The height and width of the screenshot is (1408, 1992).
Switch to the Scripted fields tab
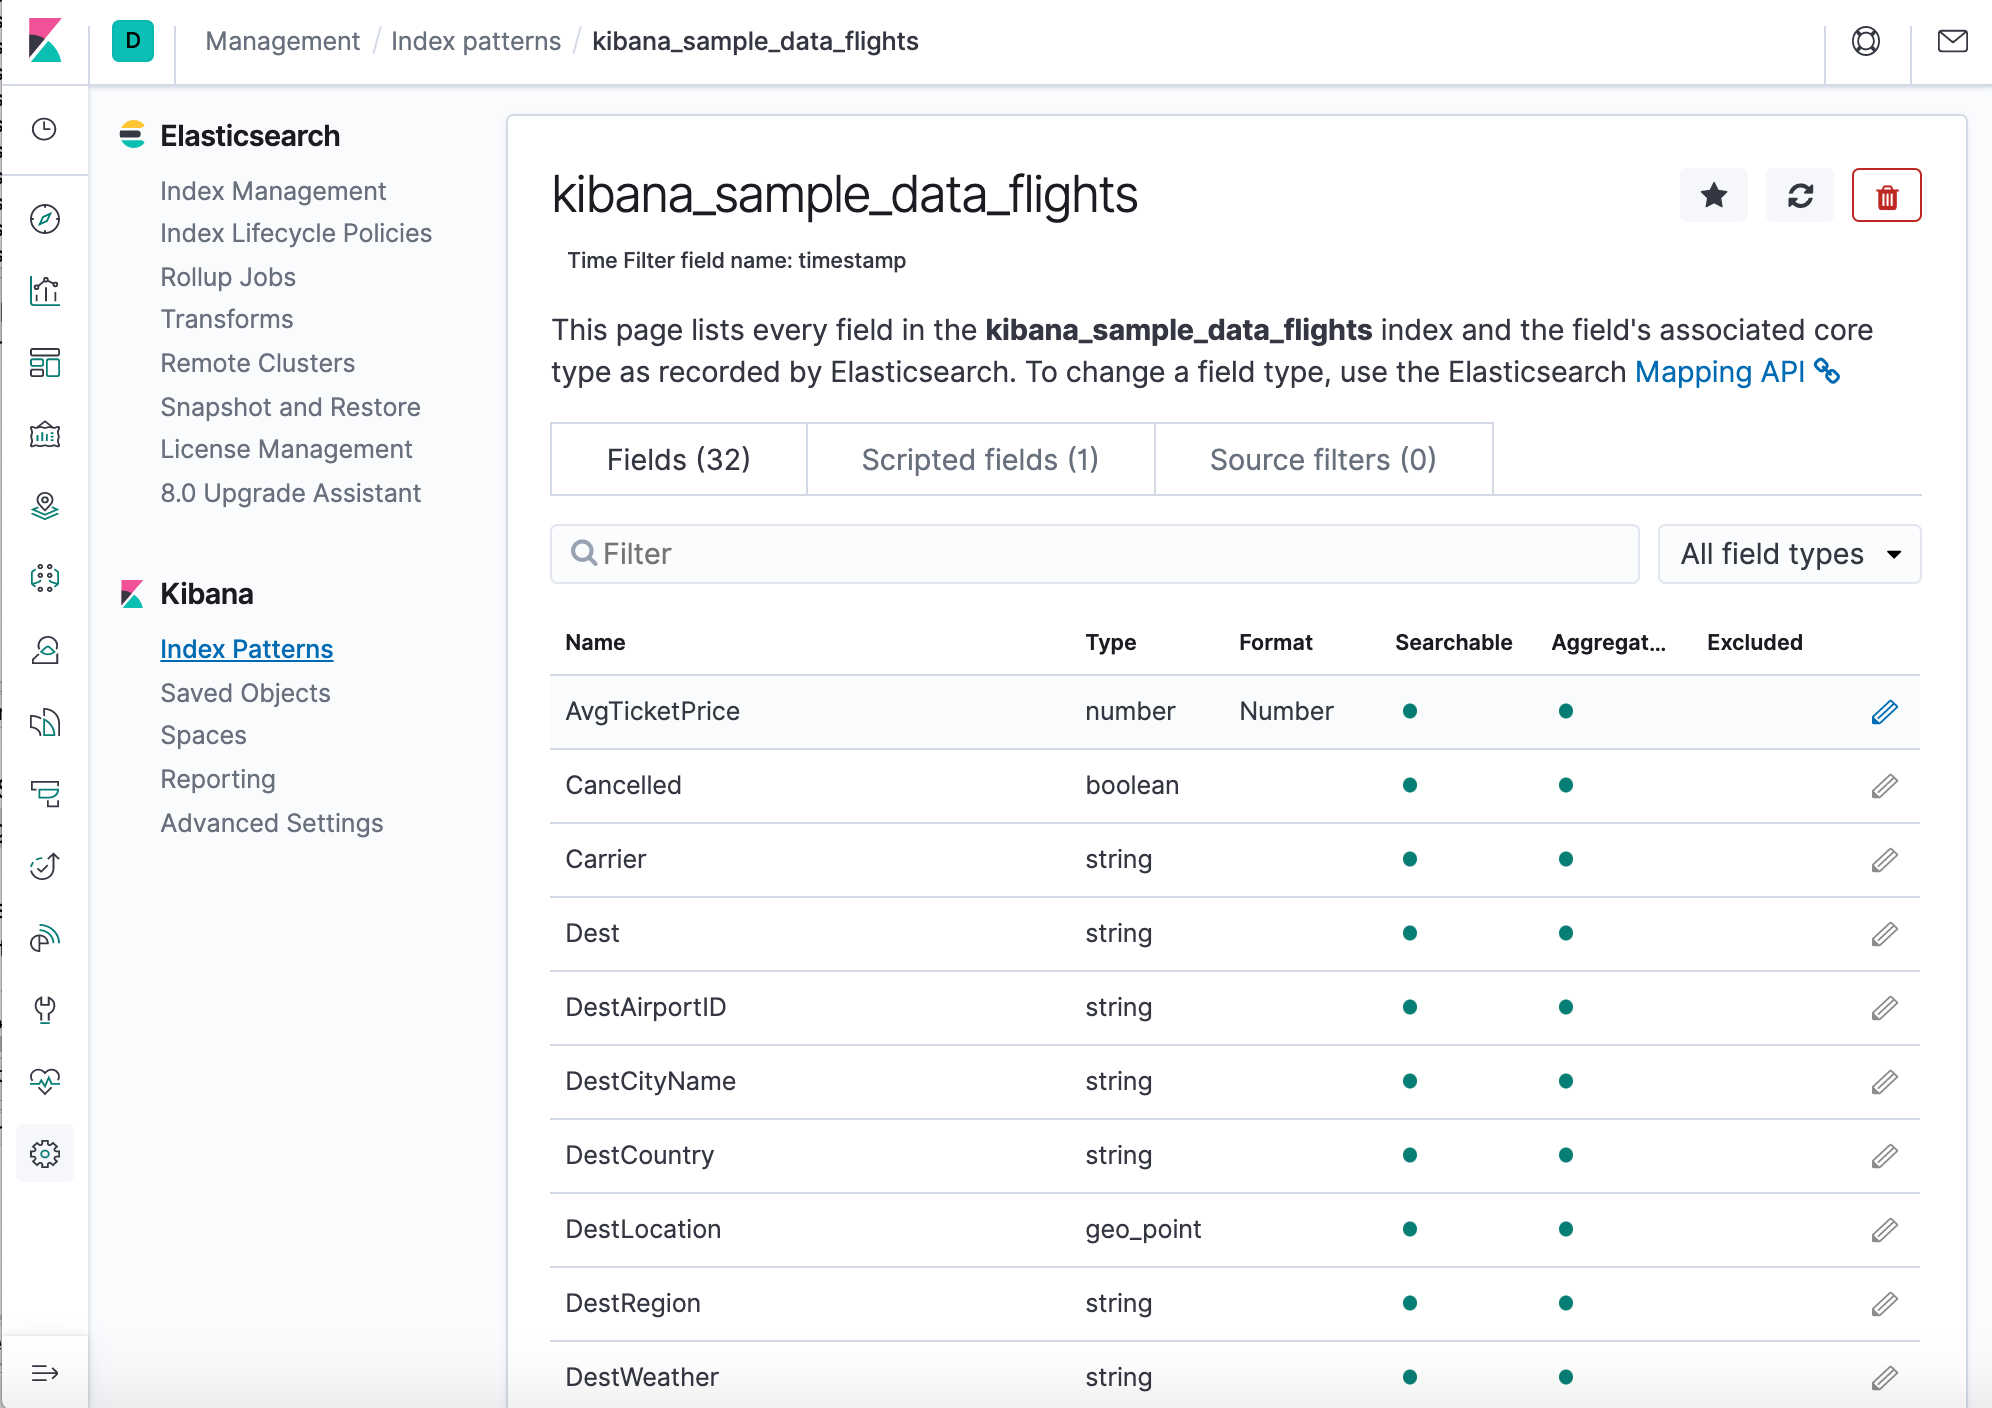pos(980,457)
